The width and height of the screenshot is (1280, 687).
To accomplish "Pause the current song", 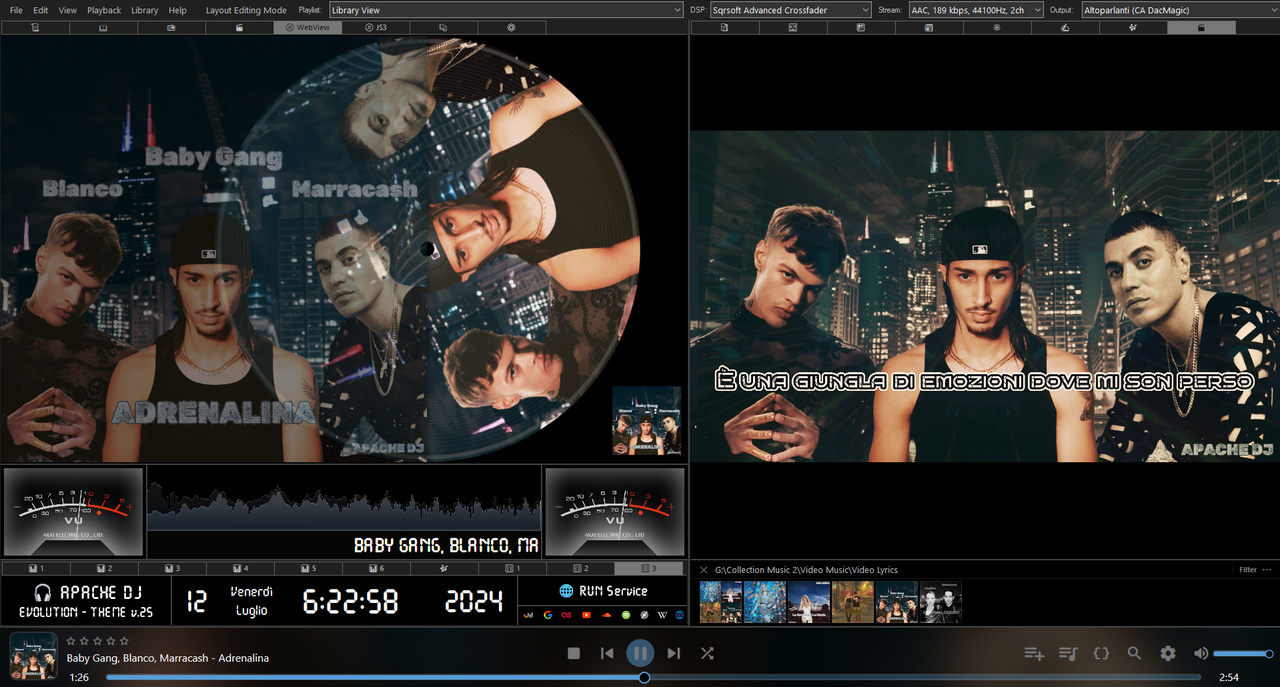I will [640, 653].
